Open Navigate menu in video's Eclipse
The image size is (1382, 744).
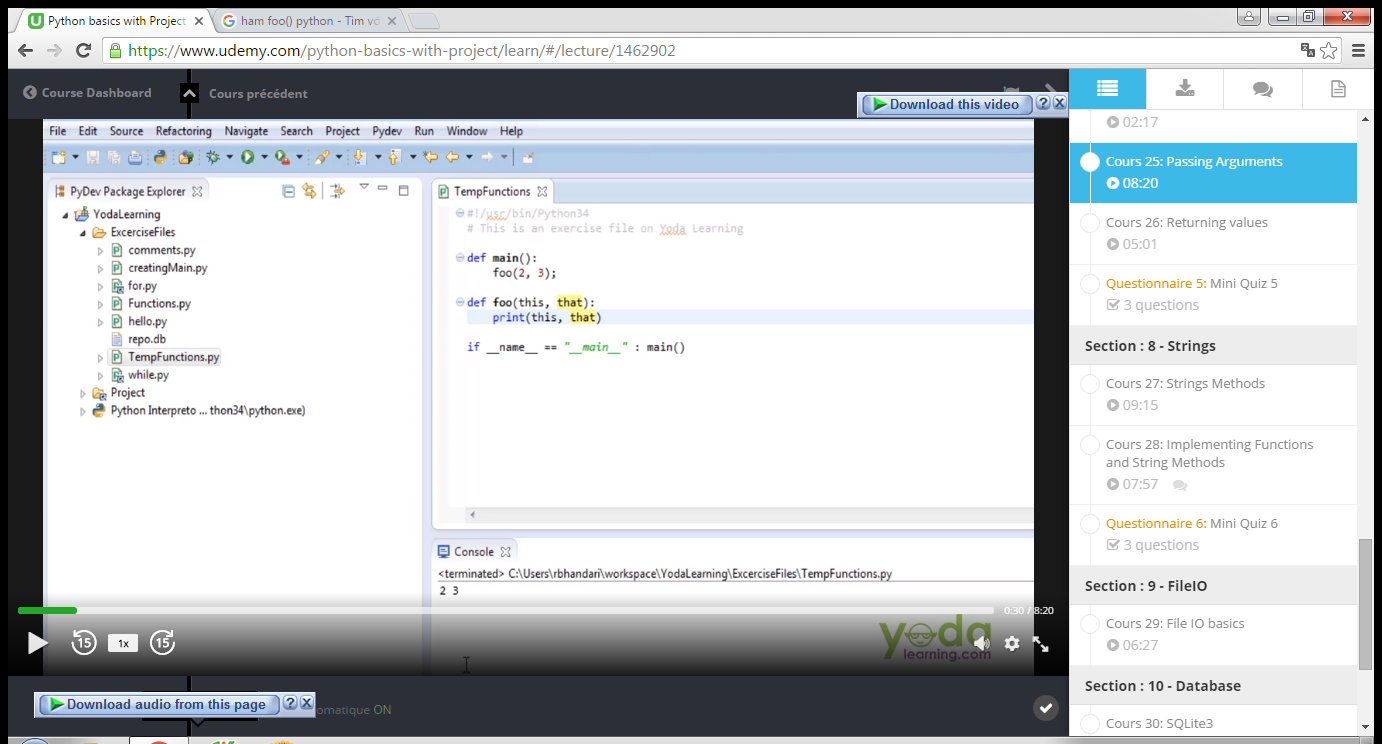[x=246, y=131]
